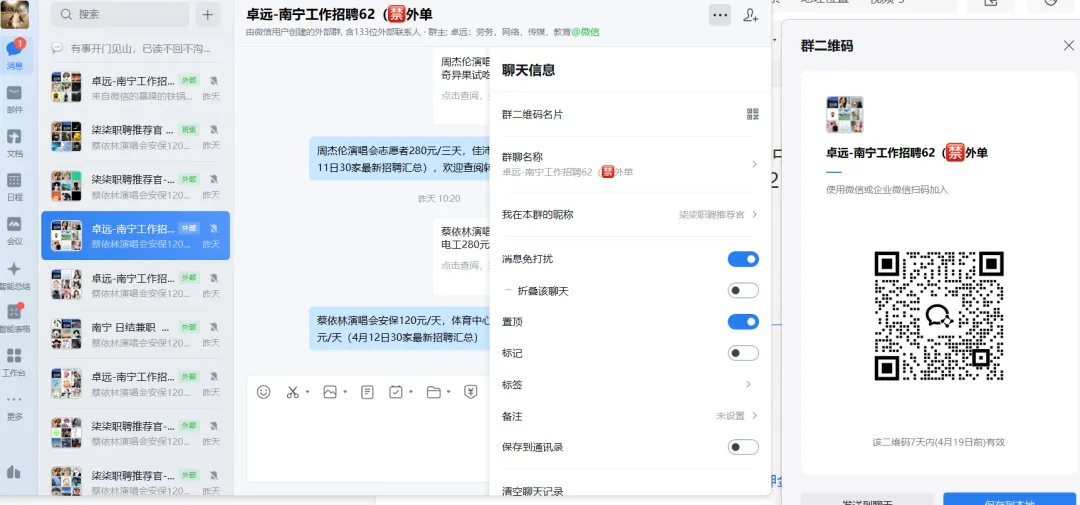This screenshot has height=505, width=1080.
Task: Open the 日程 calendar section
Action: tap(14, 187)
